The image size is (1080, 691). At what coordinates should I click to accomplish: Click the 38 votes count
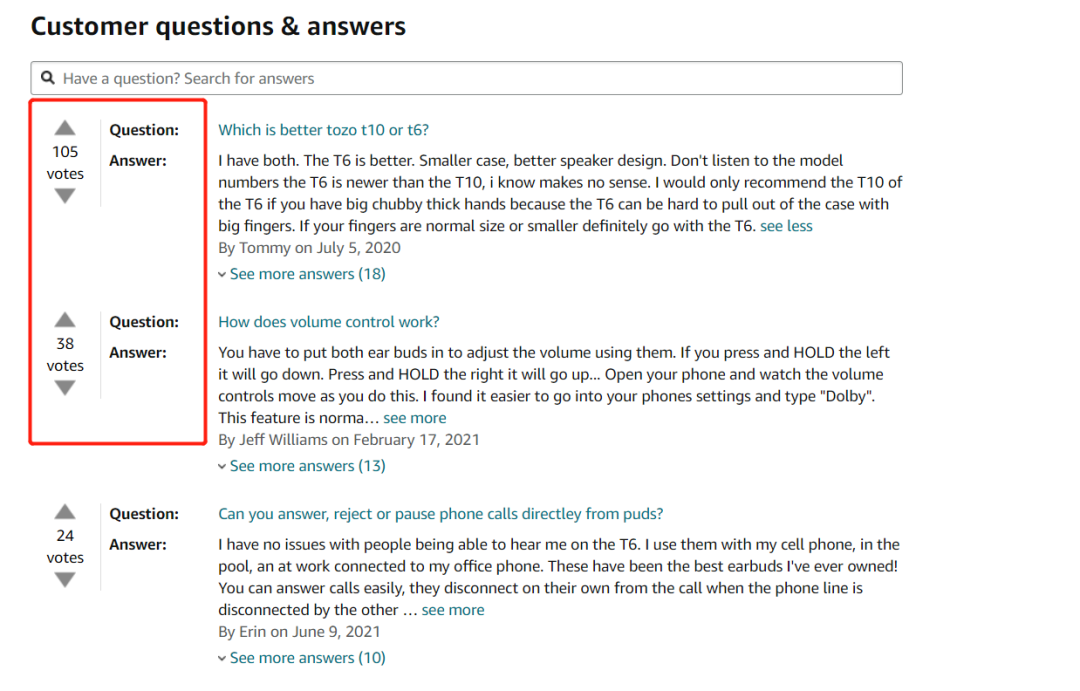coord(65,355)
